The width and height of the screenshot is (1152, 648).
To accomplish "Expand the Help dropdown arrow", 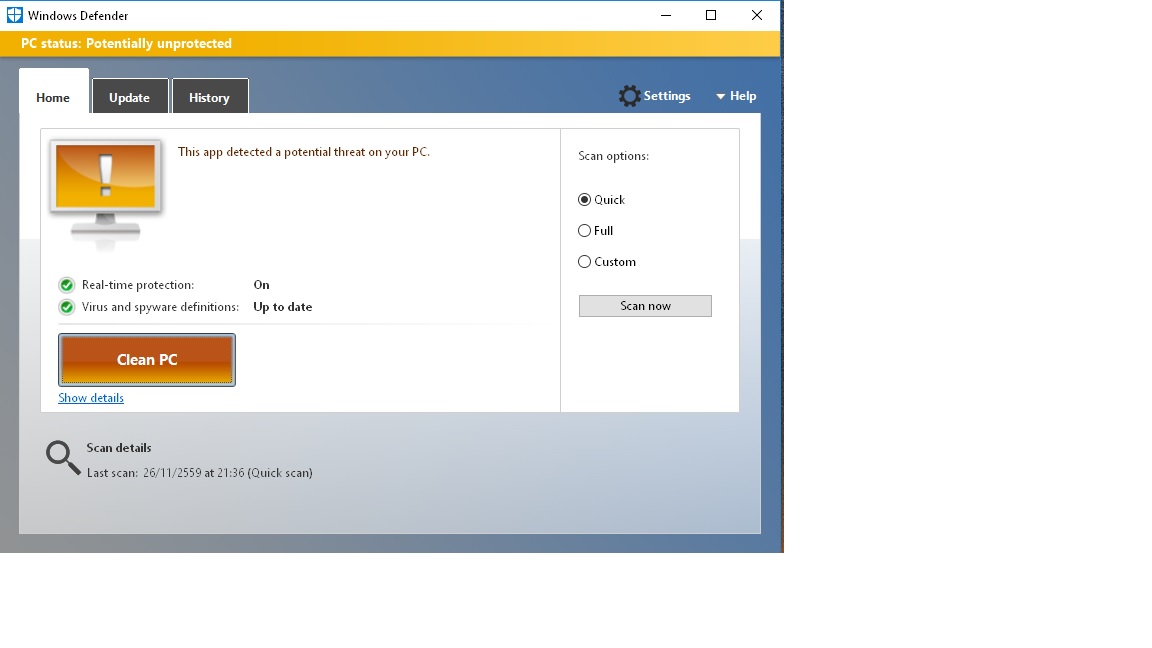I will click(x=721, y=96).
